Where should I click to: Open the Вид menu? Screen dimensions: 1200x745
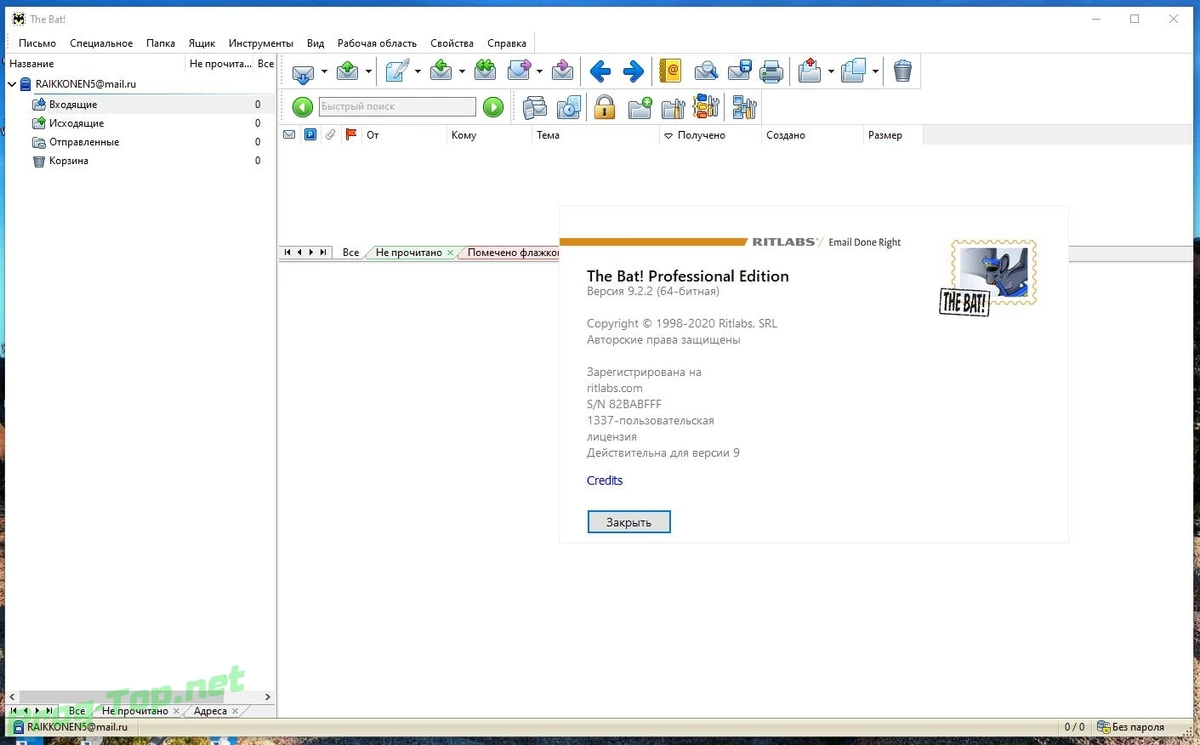(x=316, y=43)
